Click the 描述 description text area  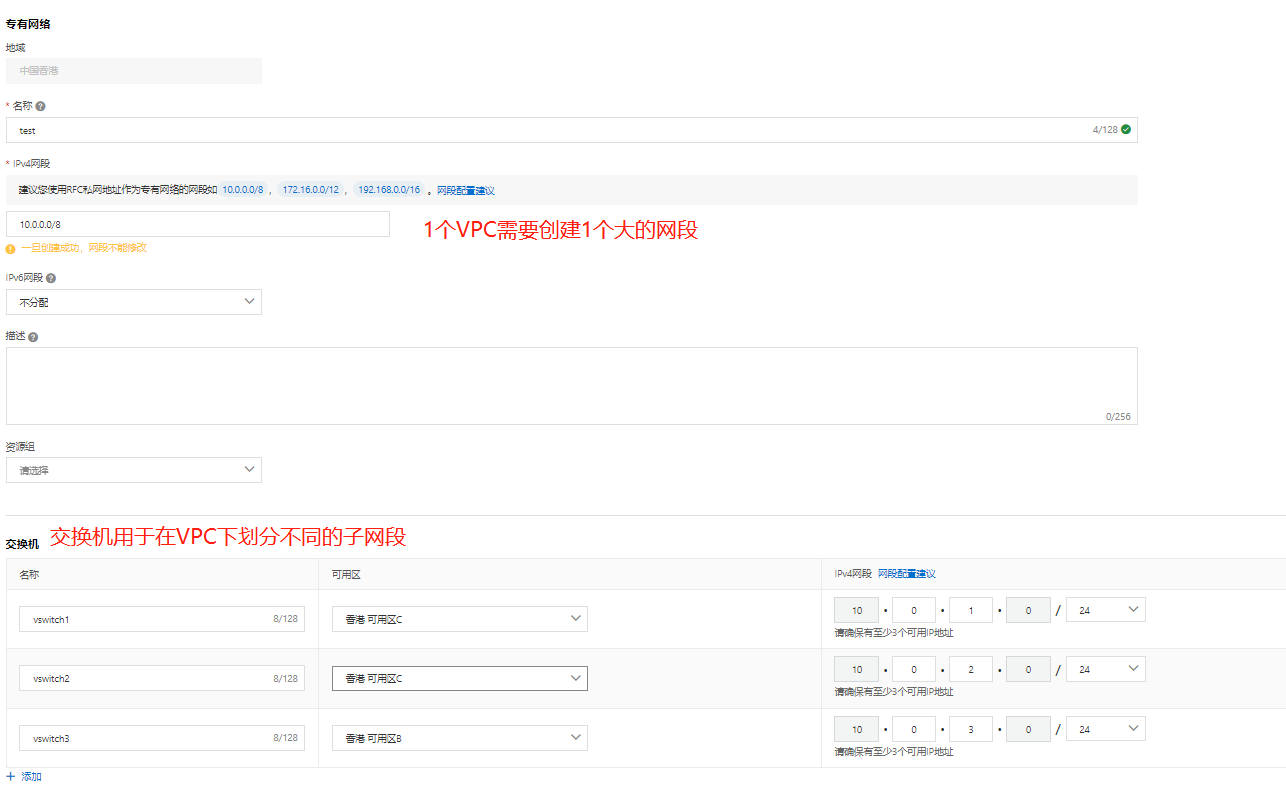pos(570,385)
